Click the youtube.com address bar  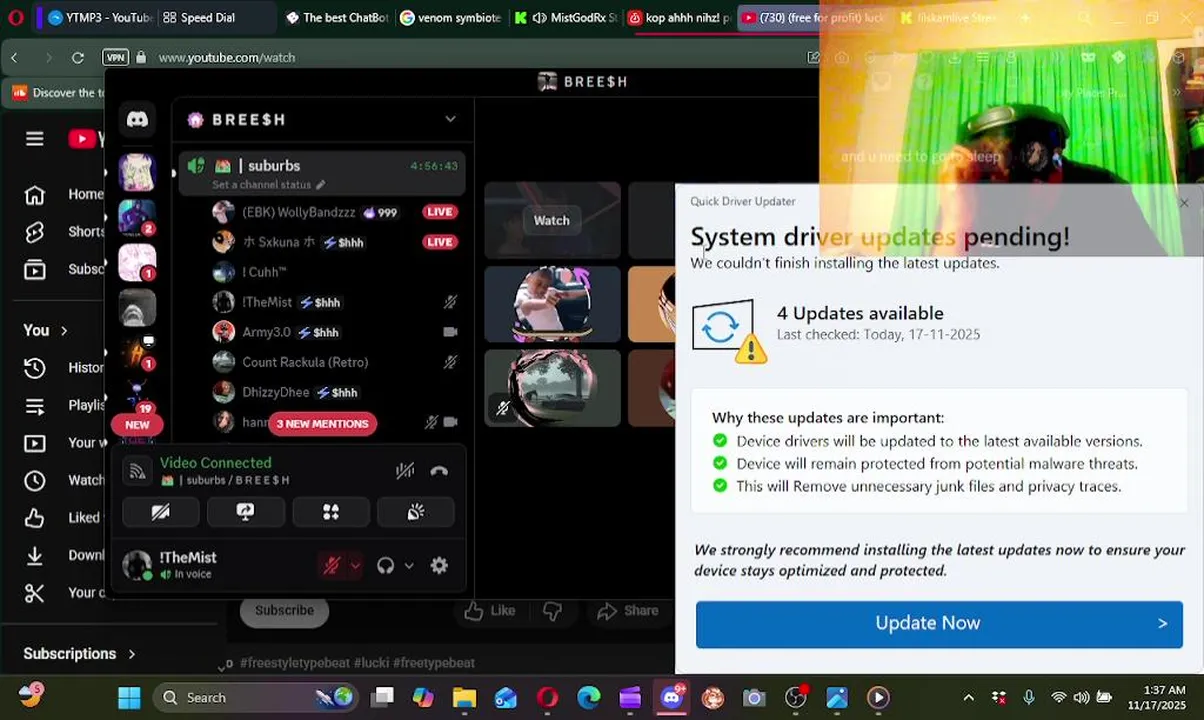tap(226, 57)
